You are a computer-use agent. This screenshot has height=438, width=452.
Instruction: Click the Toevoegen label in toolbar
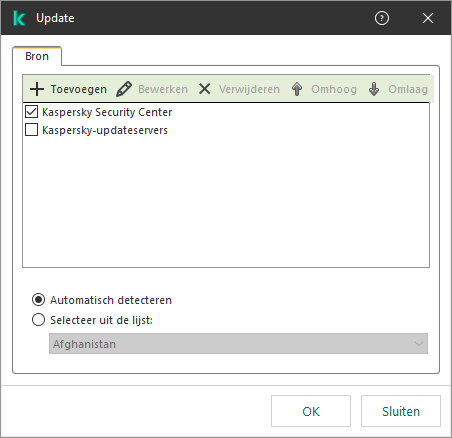(x=79, y=89)
